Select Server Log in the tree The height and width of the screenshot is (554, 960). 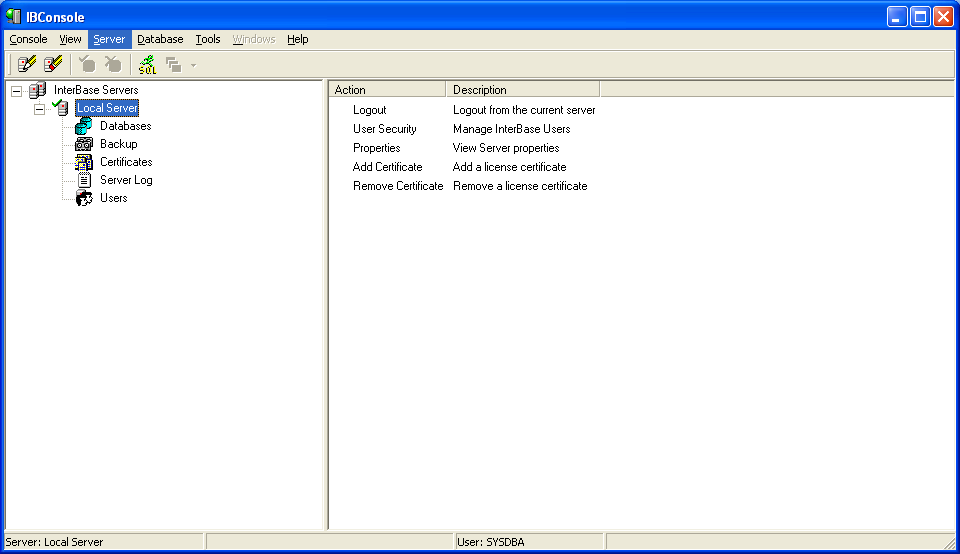(126, 180)
